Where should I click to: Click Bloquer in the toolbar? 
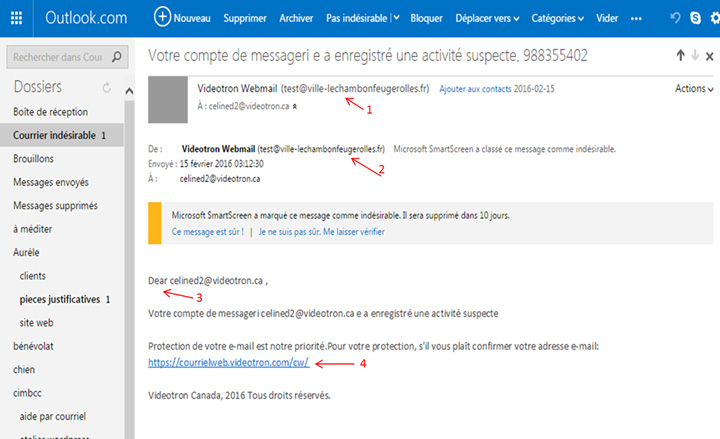point(426,18)
